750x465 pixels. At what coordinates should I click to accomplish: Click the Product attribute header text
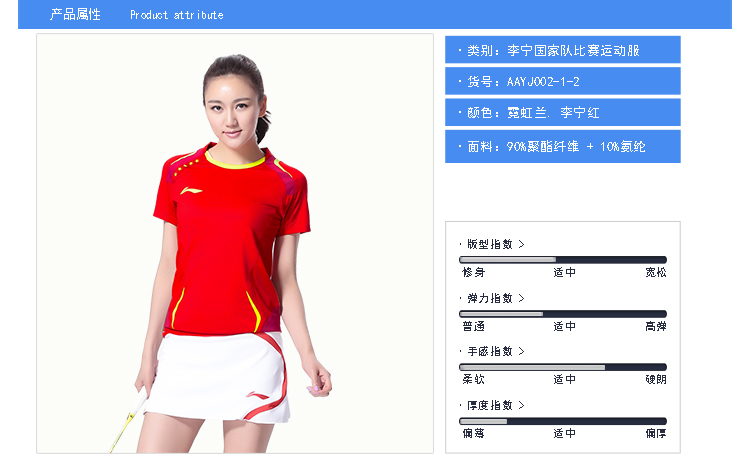click(x=176, y=15)
